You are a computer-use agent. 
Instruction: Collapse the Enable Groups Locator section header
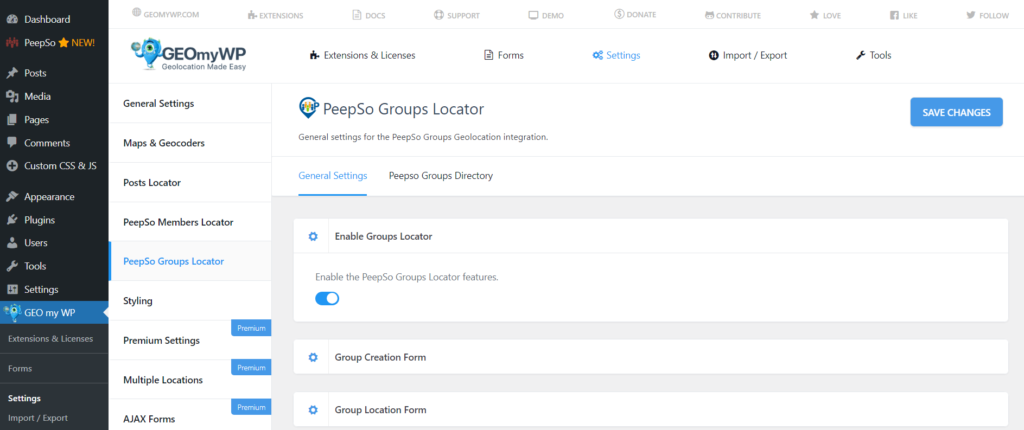tap(650, 236)
